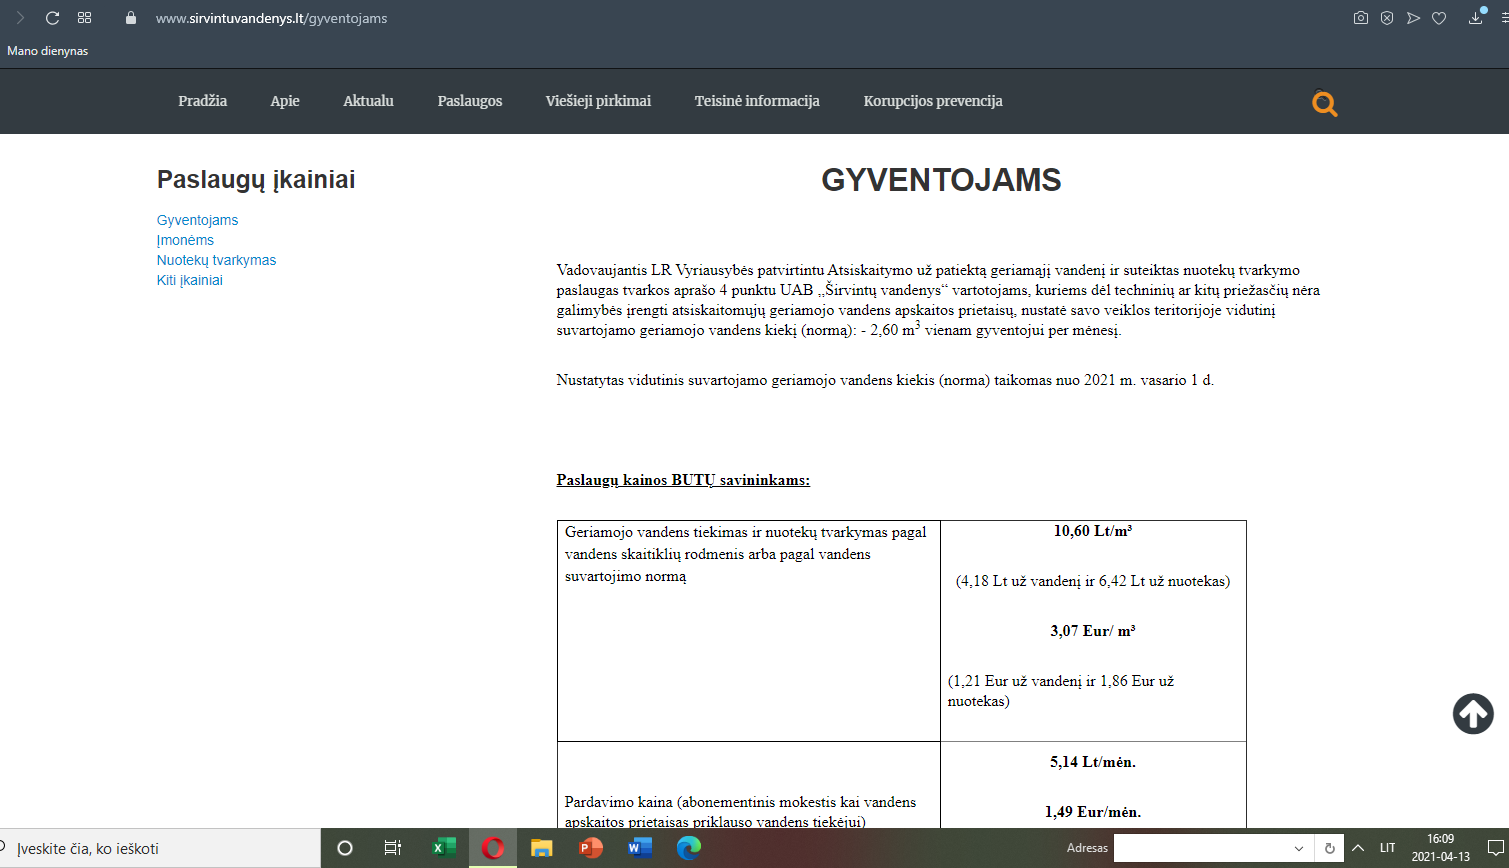Open the Kiti įkainiai sidebar link
The image size is (1509, 868).
pyautogui.click(x=189, y=280)
